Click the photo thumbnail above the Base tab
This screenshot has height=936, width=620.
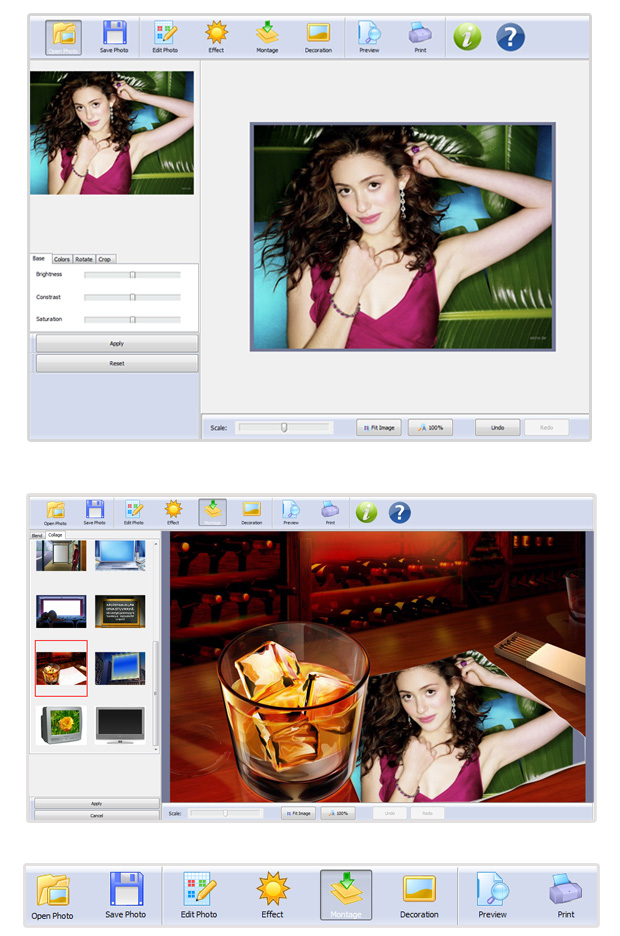(x=112, y=133)
